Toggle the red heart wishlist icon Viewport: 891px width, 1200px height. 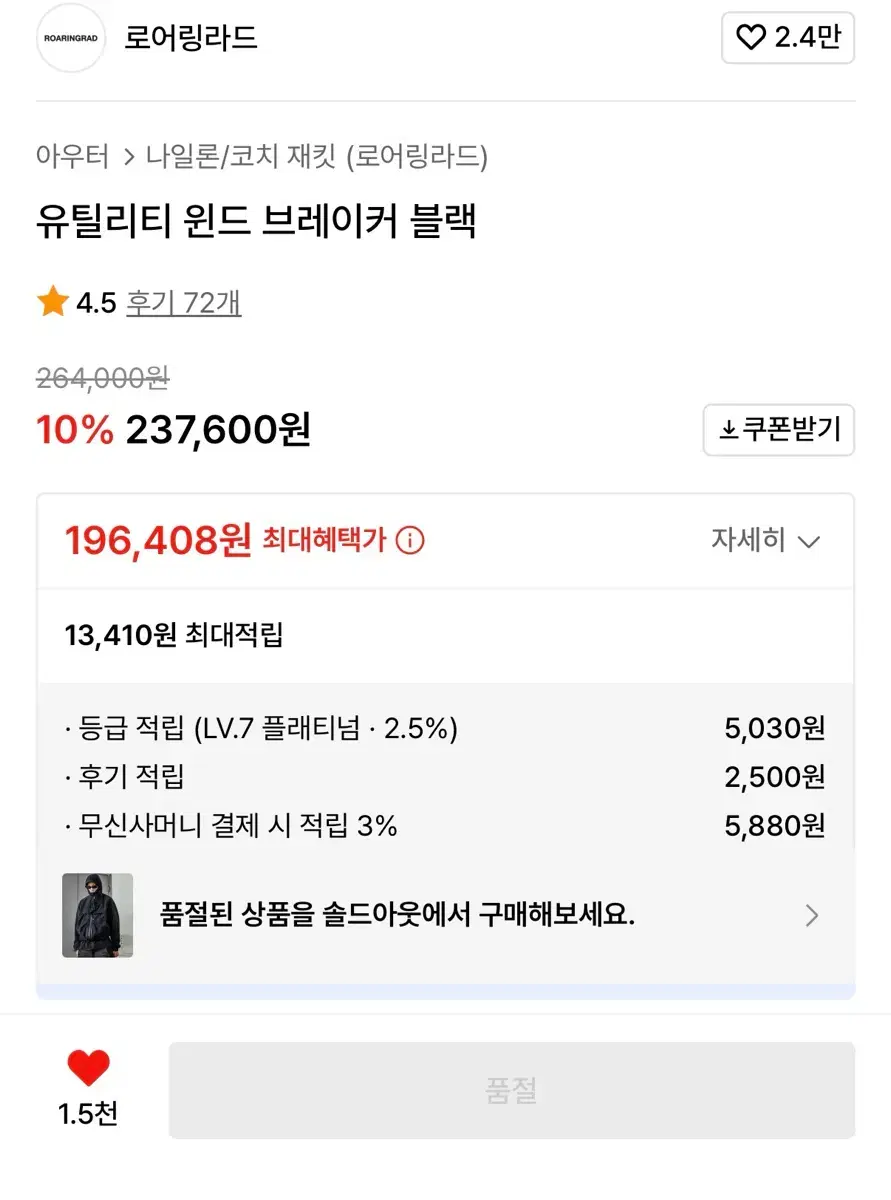coord(88,1069)
